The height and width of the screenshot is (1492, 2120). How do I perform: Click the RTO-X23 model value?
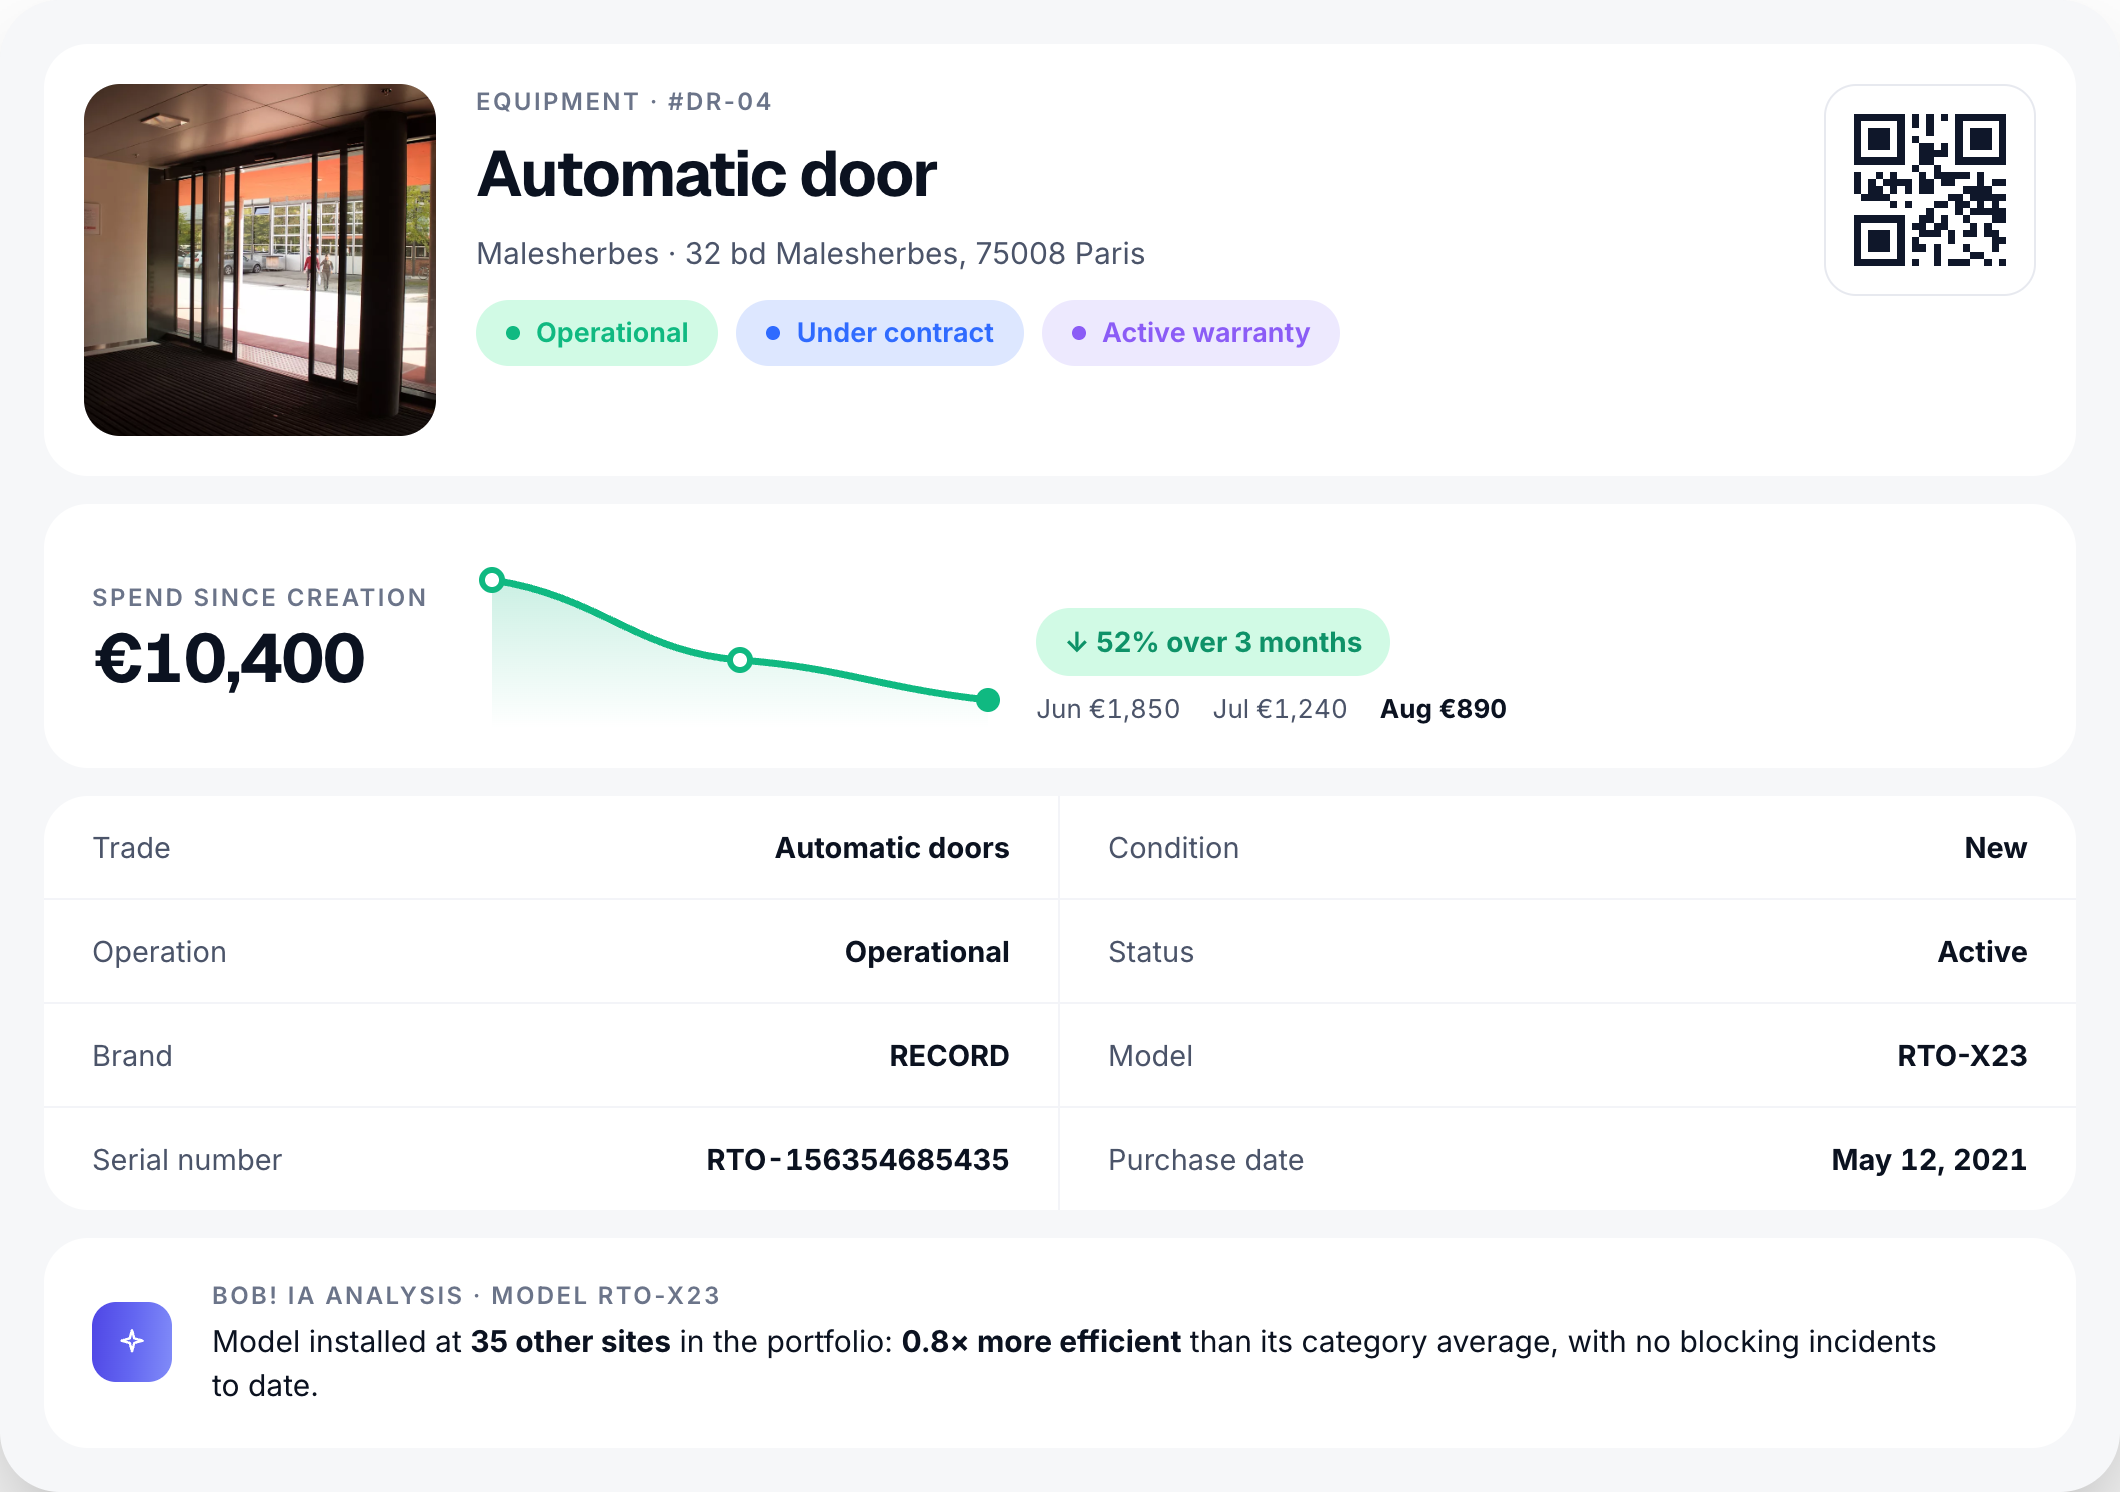tap(1962, 1056)
